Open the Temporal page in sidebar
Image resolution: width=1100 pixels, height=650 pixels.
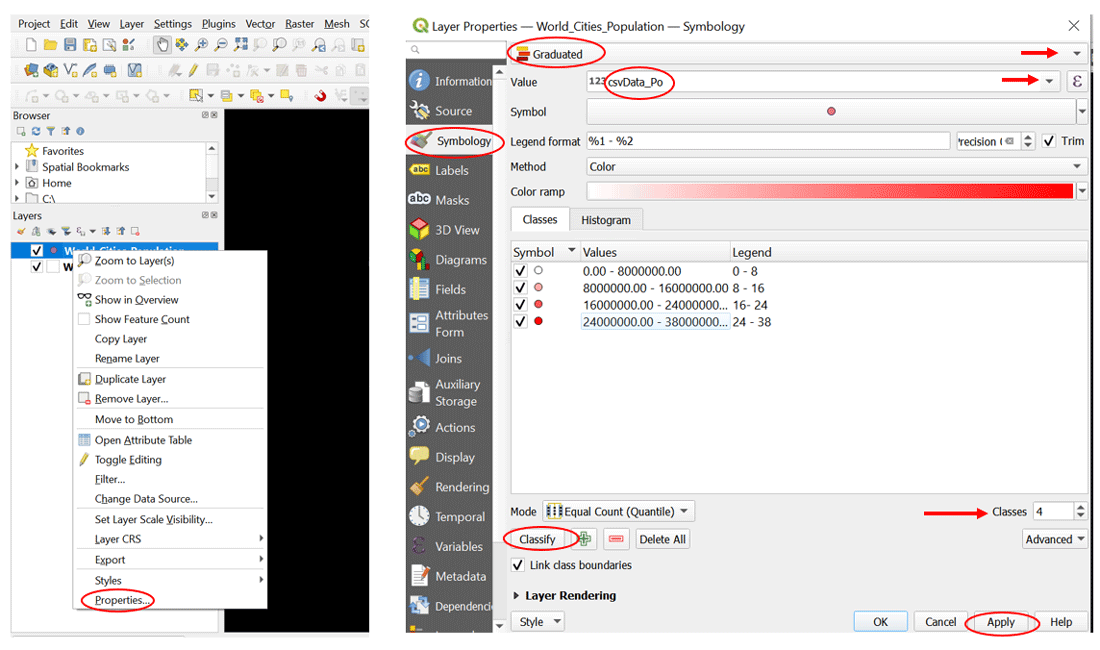(449, 517)
